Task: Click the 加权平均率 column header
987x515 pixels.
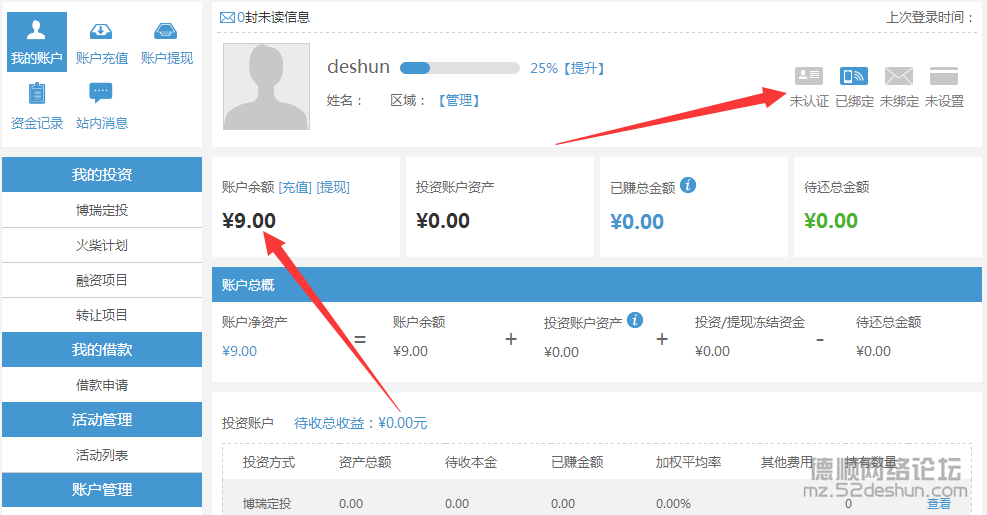Action: tap(688, 463)
